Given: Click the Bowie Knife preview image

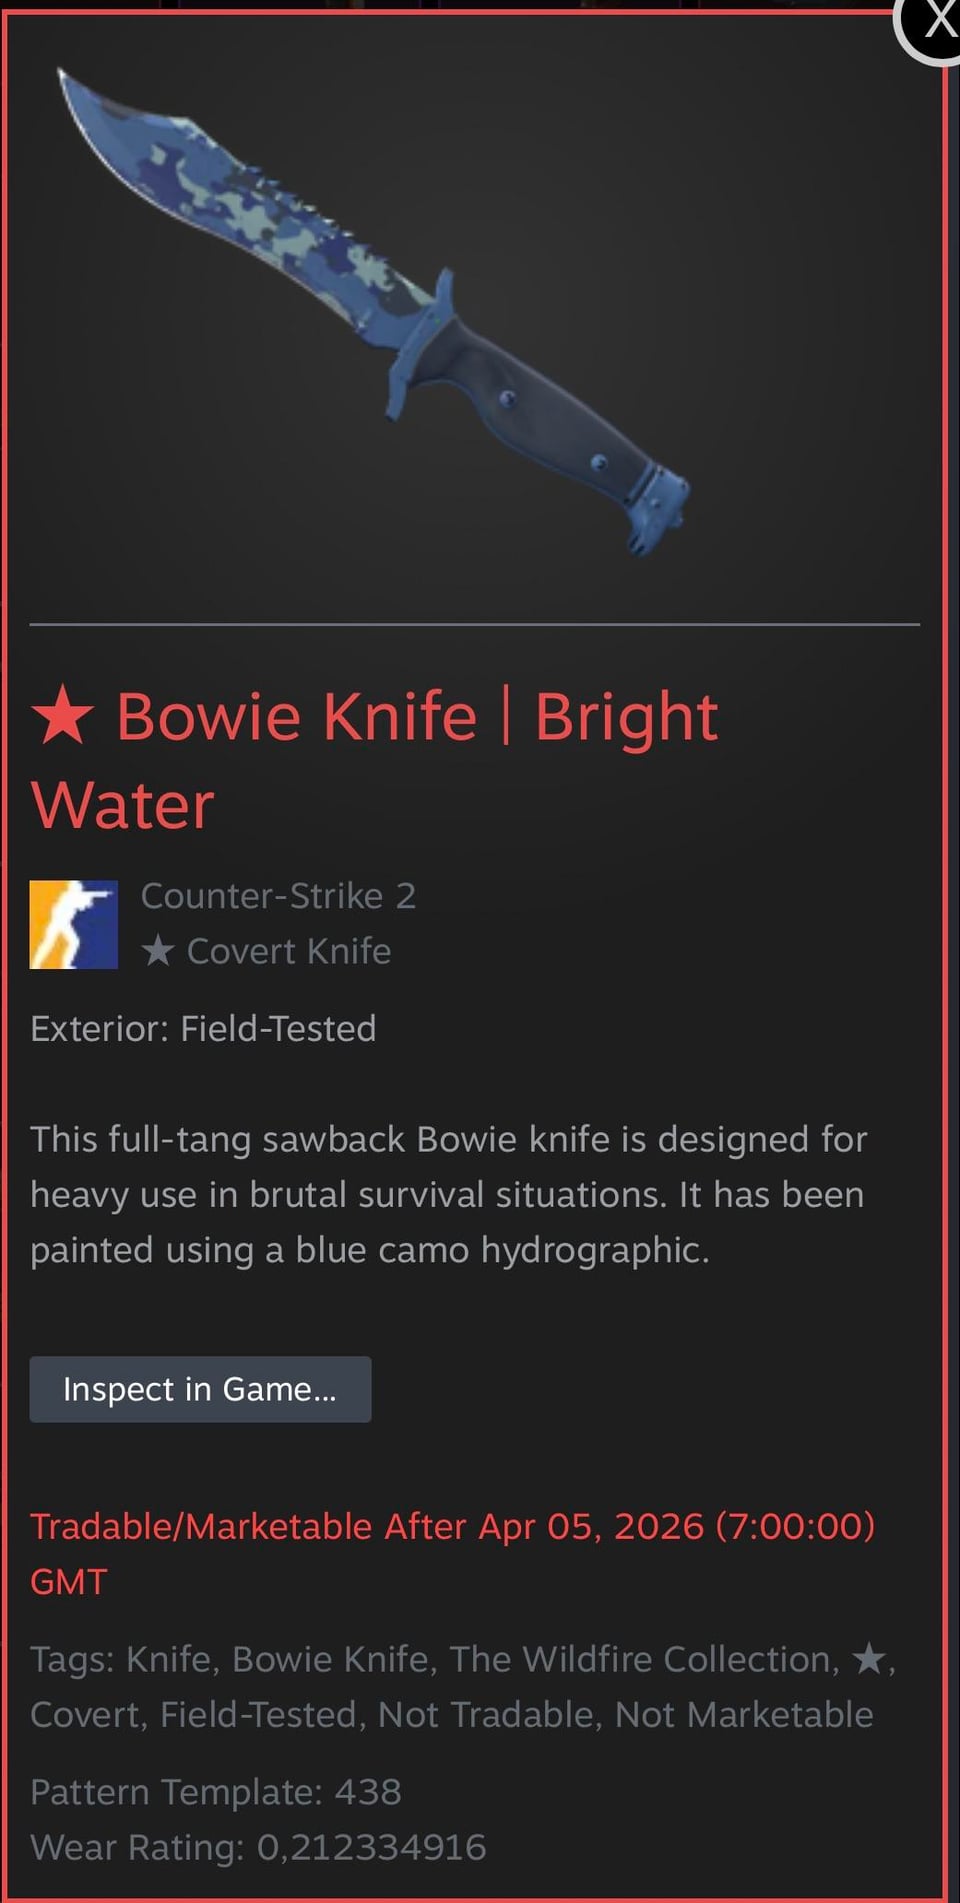Looking at the screenshot, I should [373, 310].
